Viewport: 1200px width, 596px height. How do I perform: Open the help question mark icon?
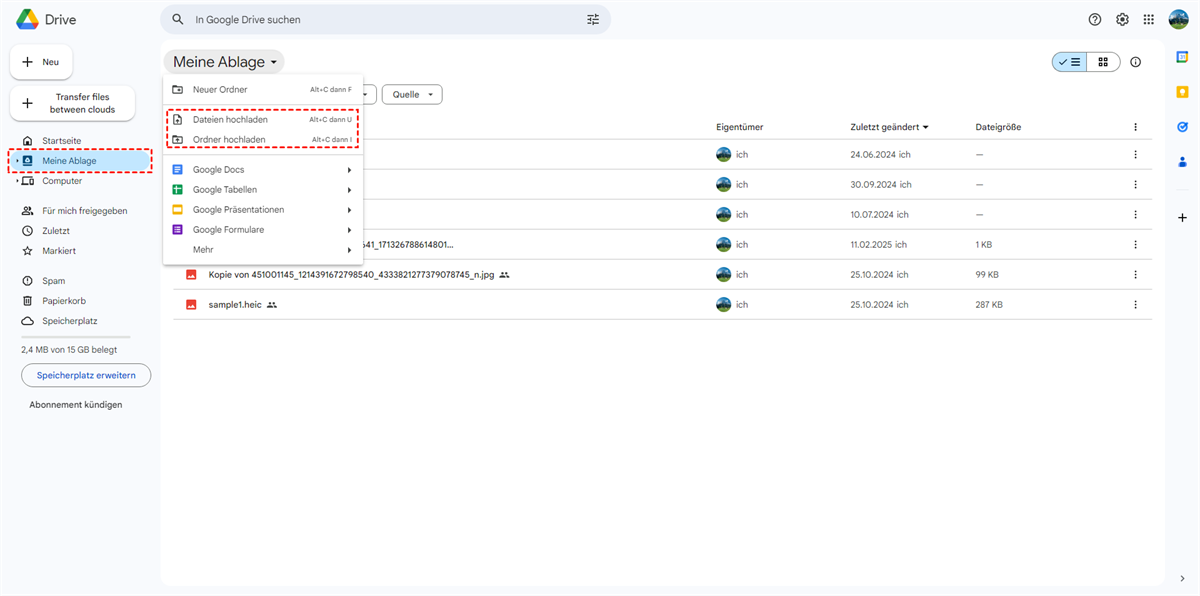[x=1095, y=19]
